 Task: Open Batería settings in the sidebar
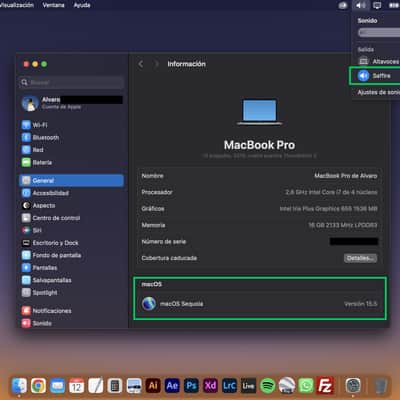click(x=72, y=163)
